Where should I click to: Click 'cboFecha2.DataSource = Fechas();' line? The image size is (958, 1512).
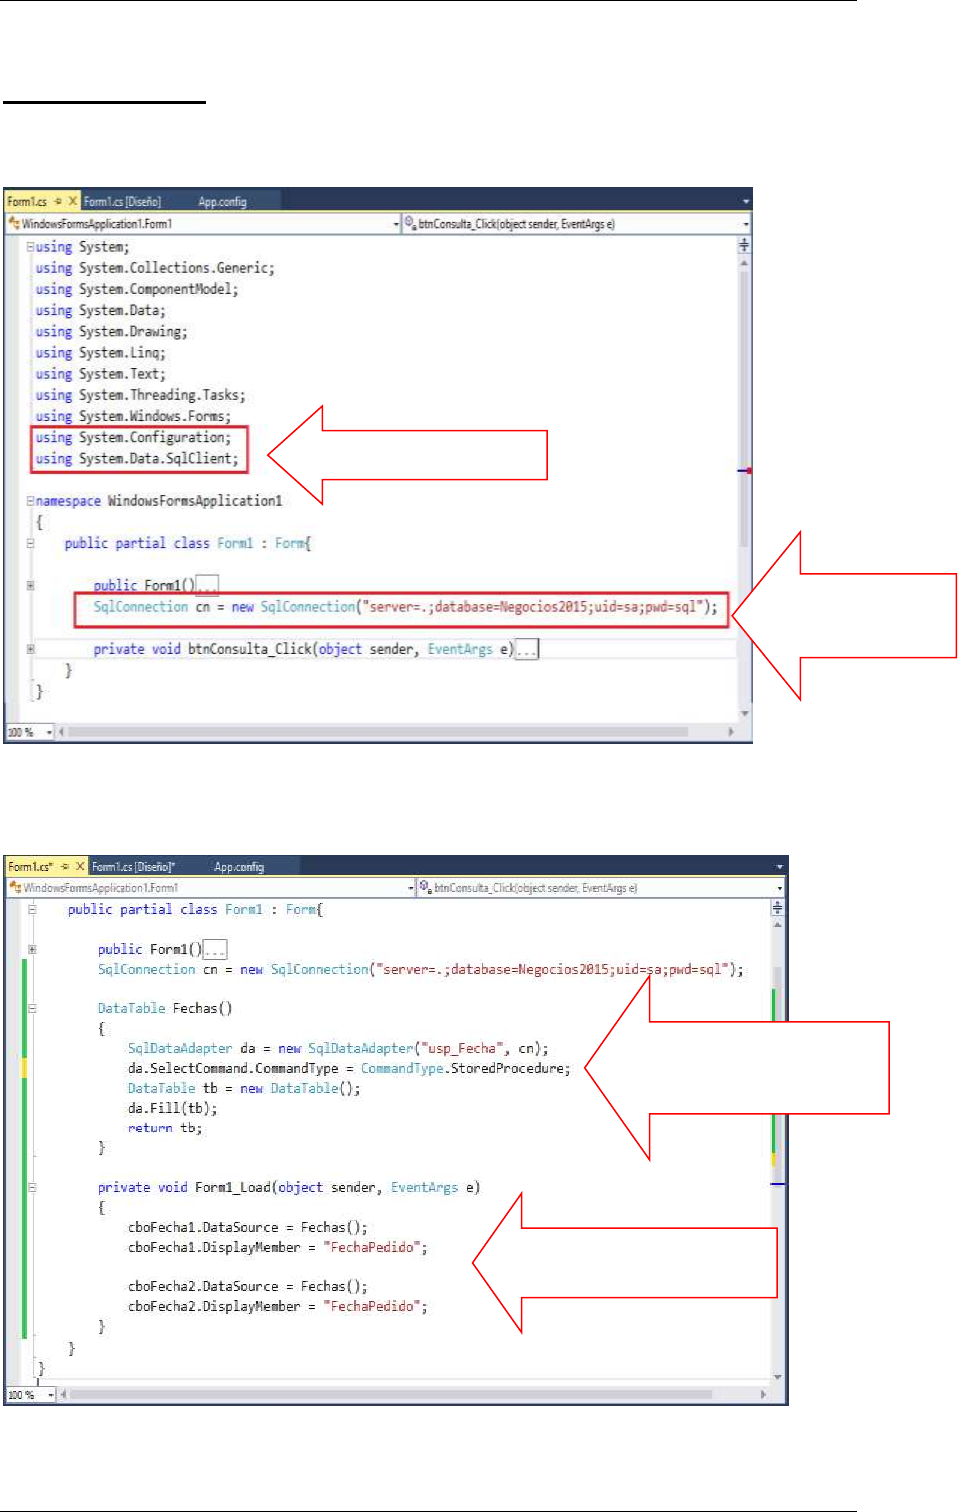(x=247, y=1286)
